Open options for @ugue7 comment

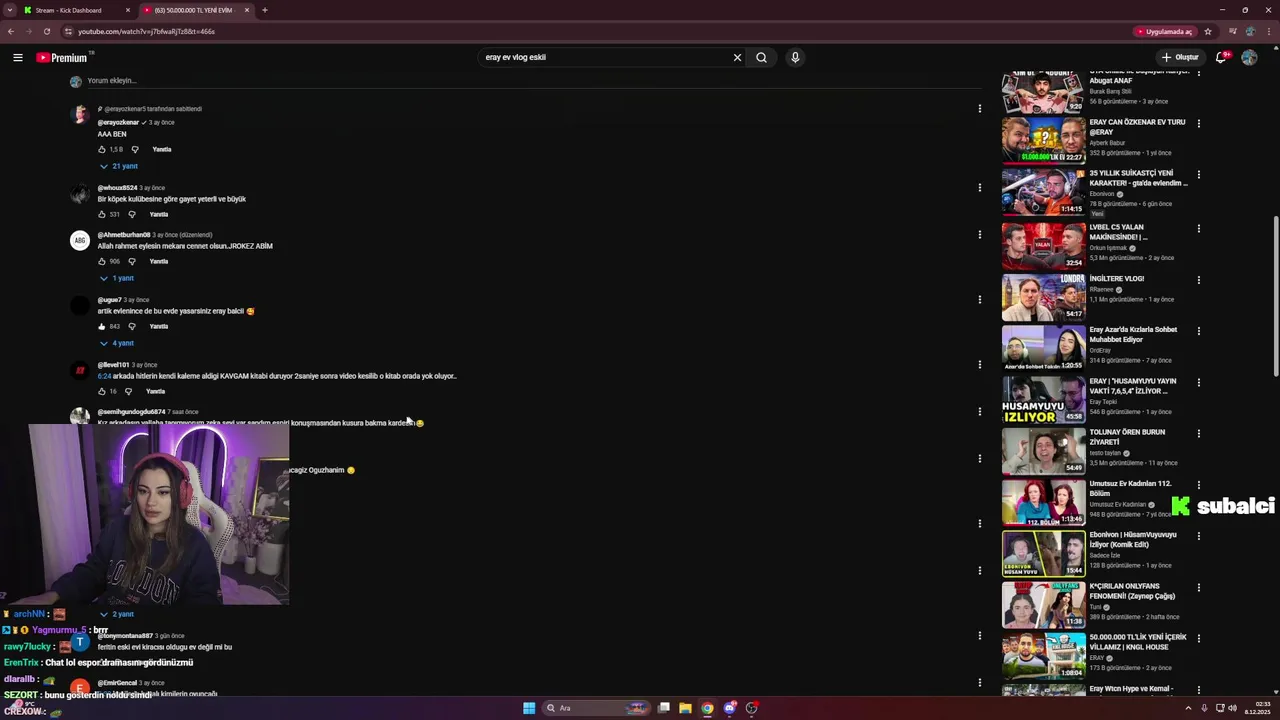pos(979,299)
